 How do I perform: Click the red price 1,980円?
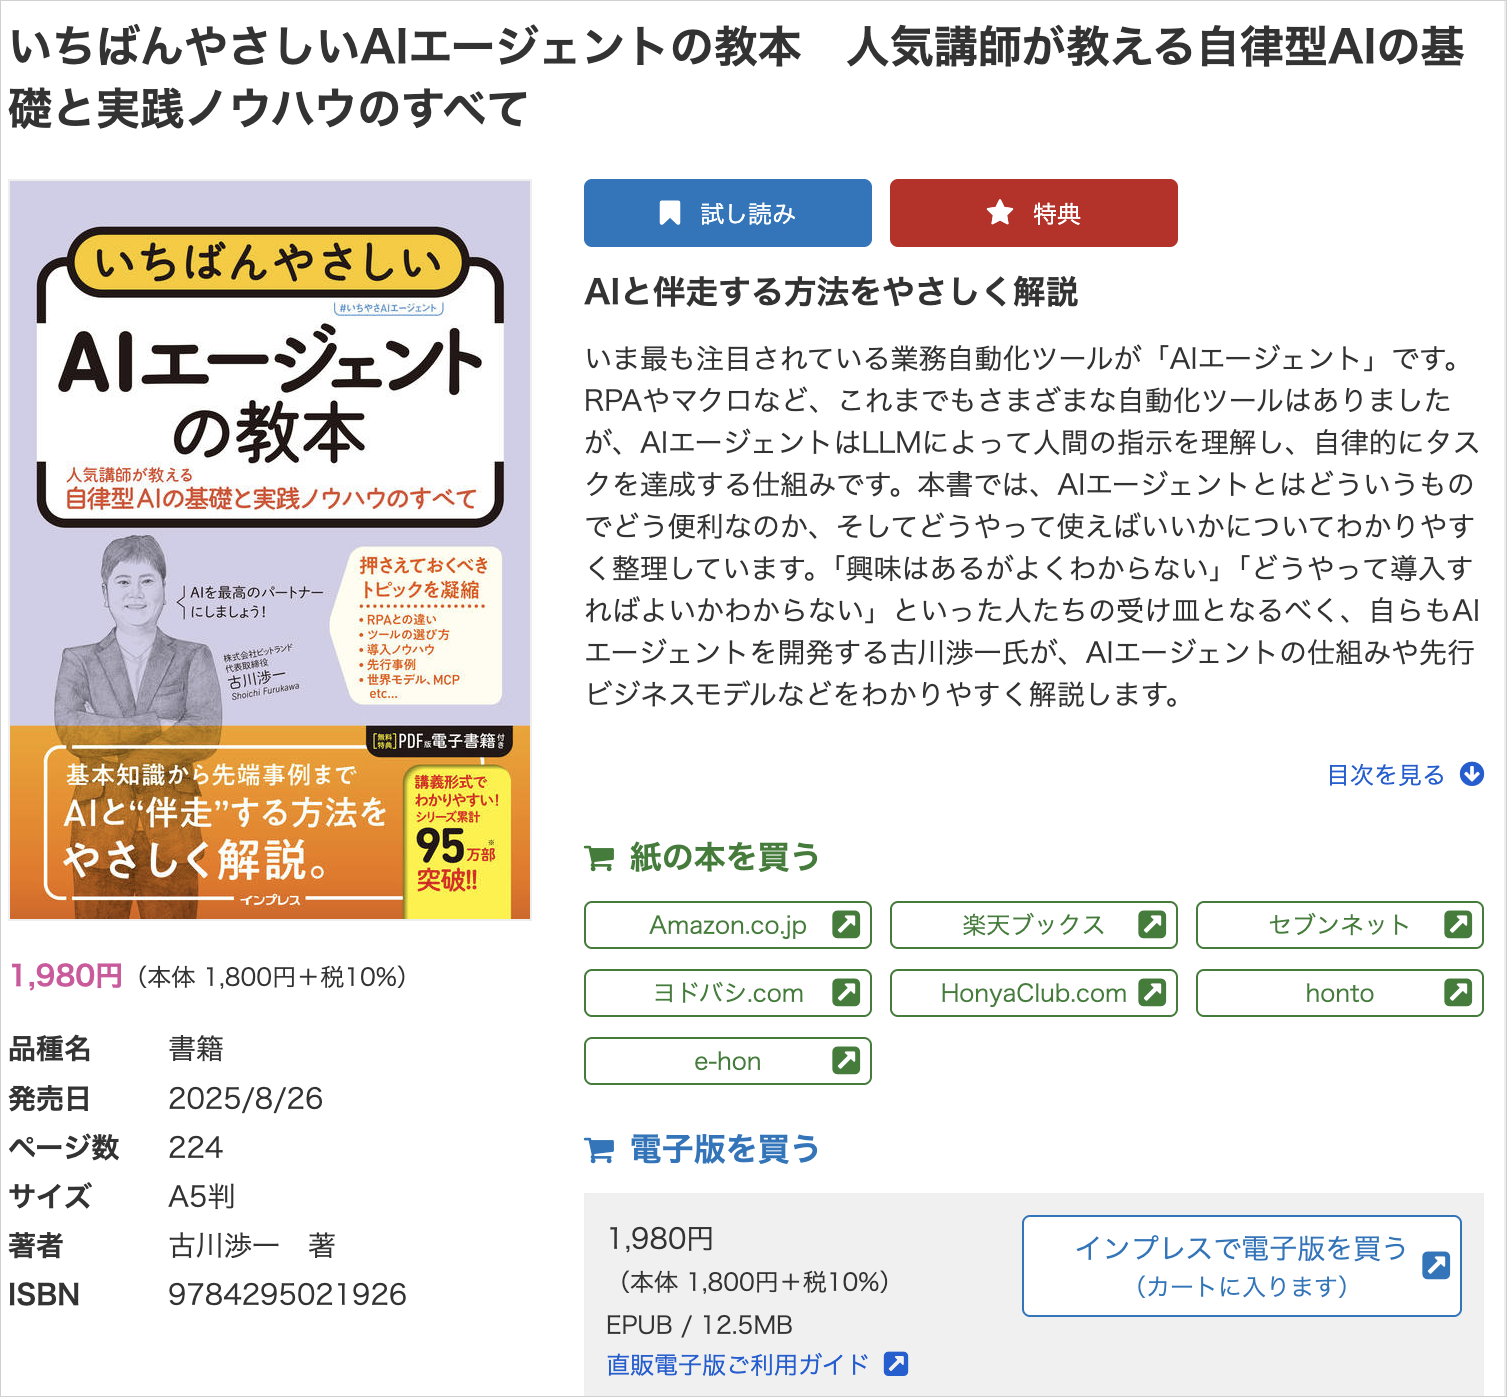coord(66,976)
